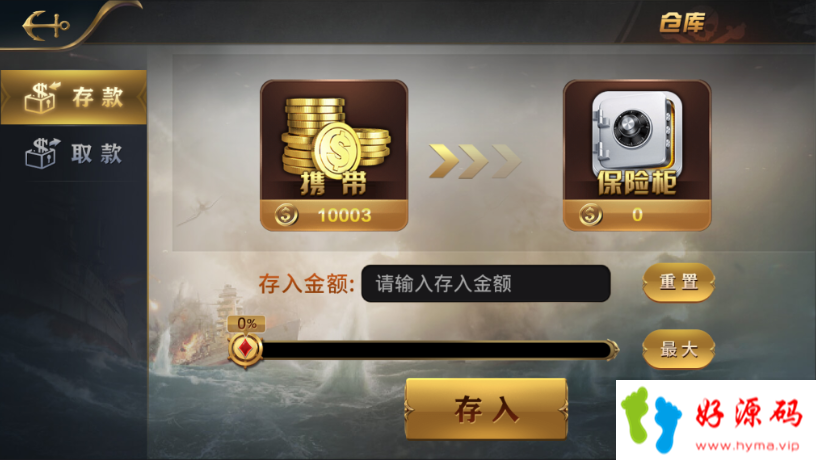Image resolution: width=816 pixels, height=460 pixels.
Task: Click the carried balance 10003 value
Action: click(345, 215)
